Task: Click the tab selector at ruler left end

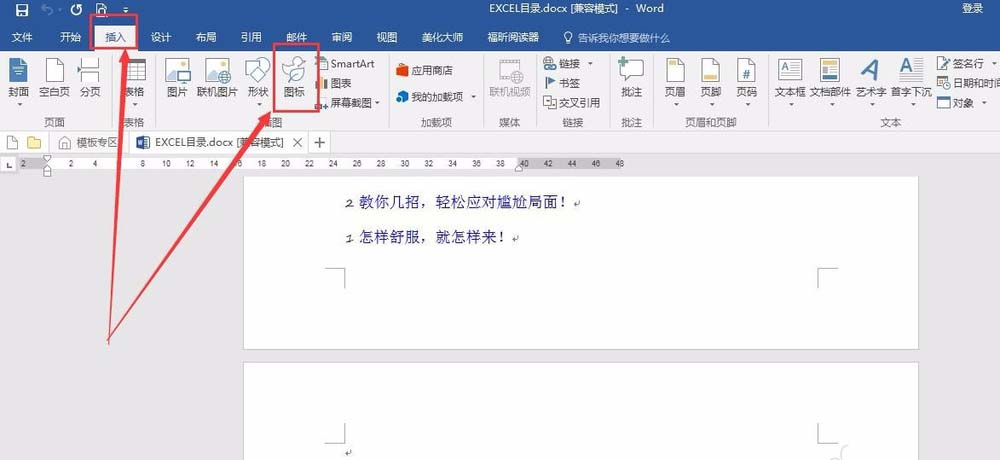Action: tap(9, 165)
